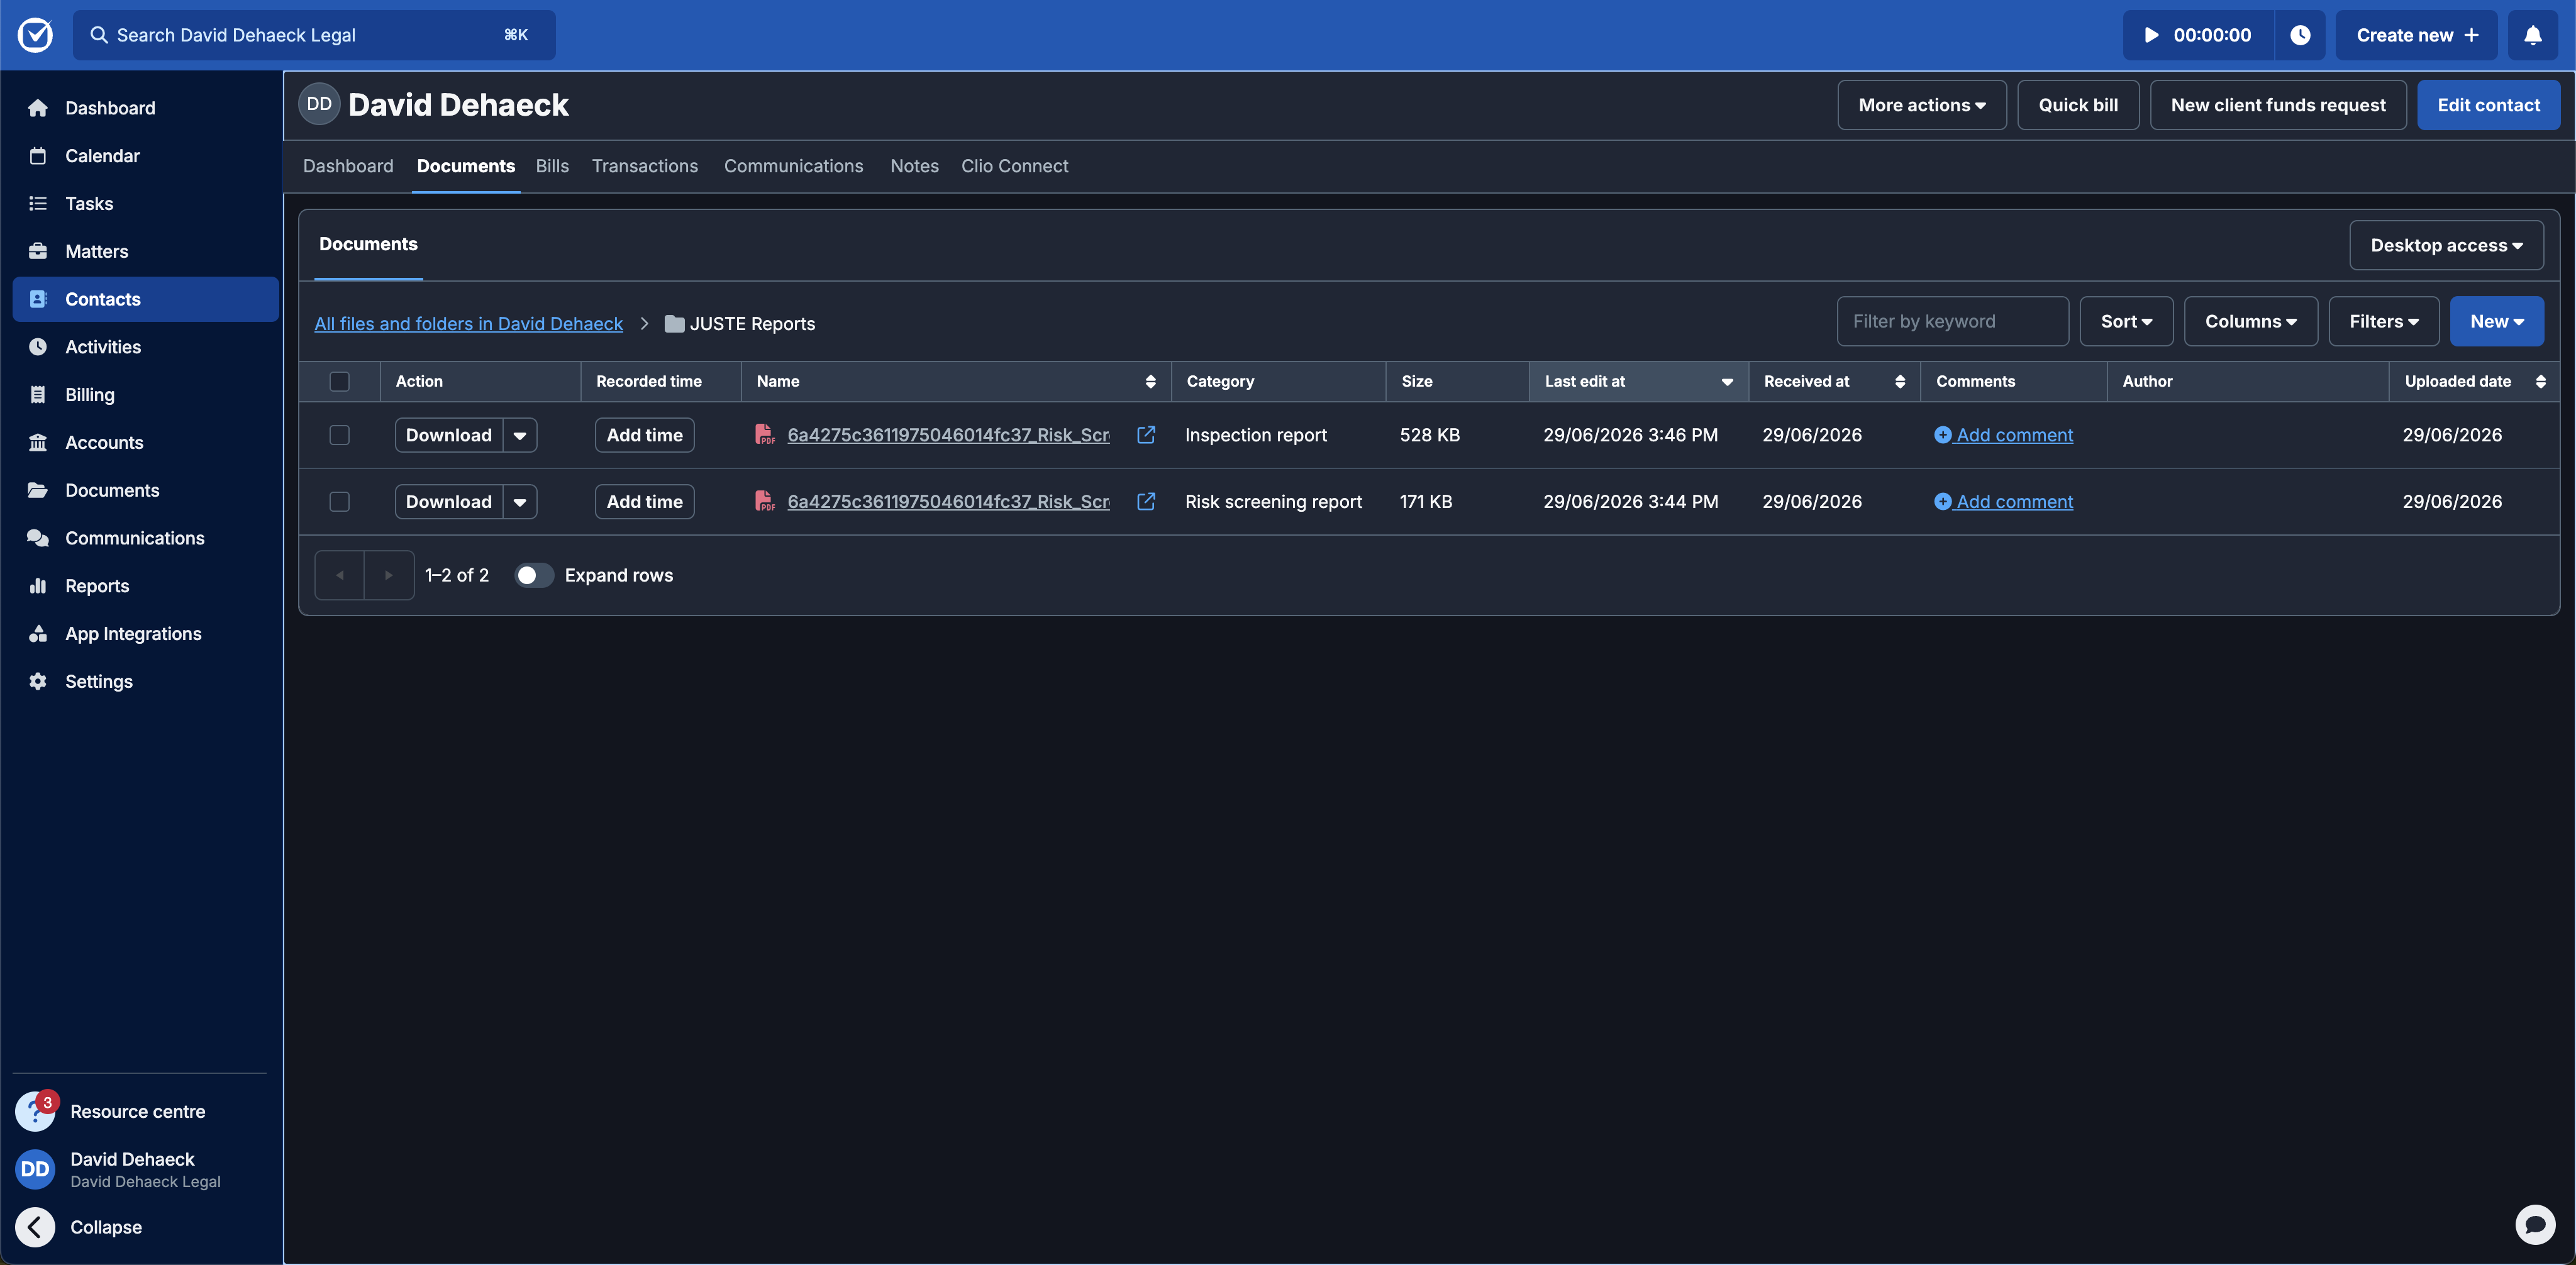The width and height of the screenshot is (2576, 1265).
Task: Open Communications in the sidebar
Action: 145,538
